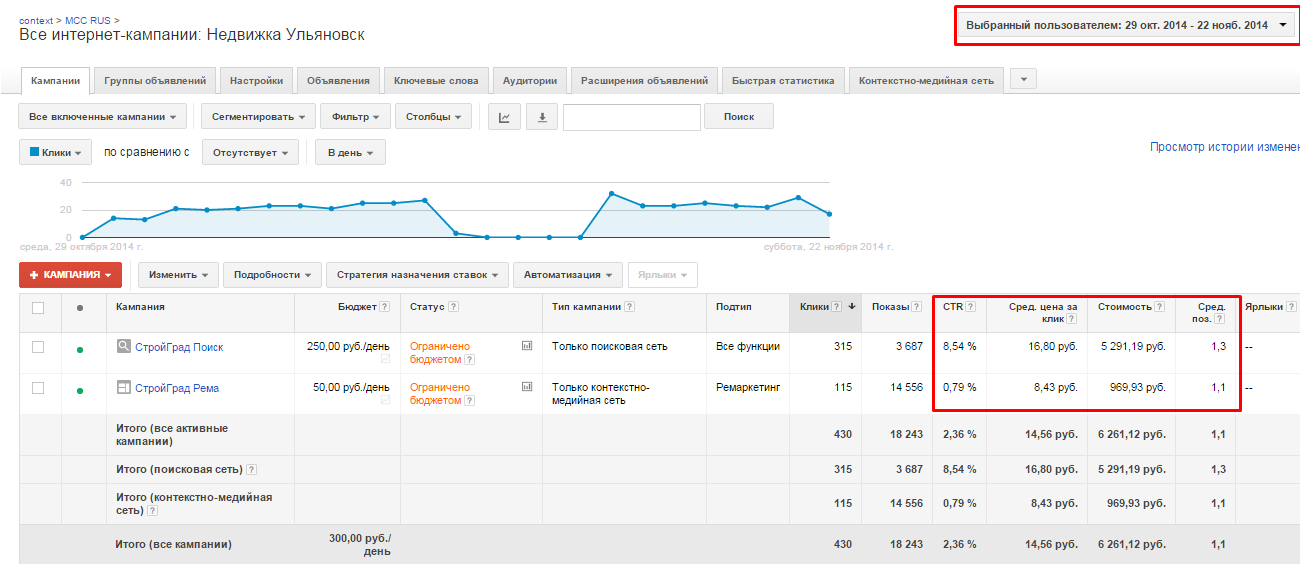This screenshot has width=1300, height=564.
Task: Open Все включенные кампании dropdown
Action: coord(103,117)
